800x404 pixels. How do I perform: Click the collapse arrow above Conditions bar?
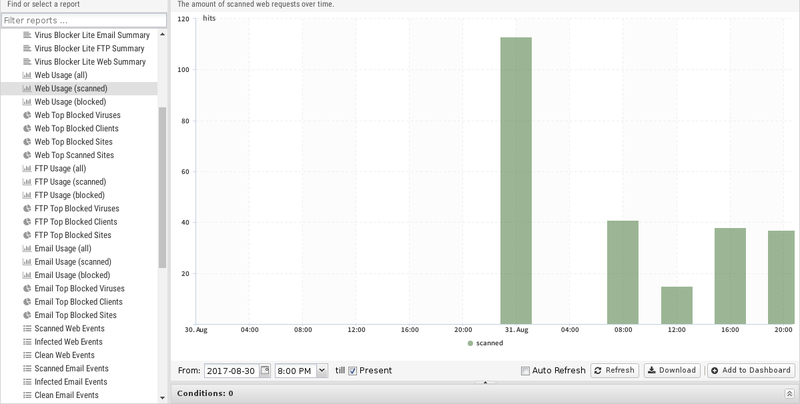(485, 382)
